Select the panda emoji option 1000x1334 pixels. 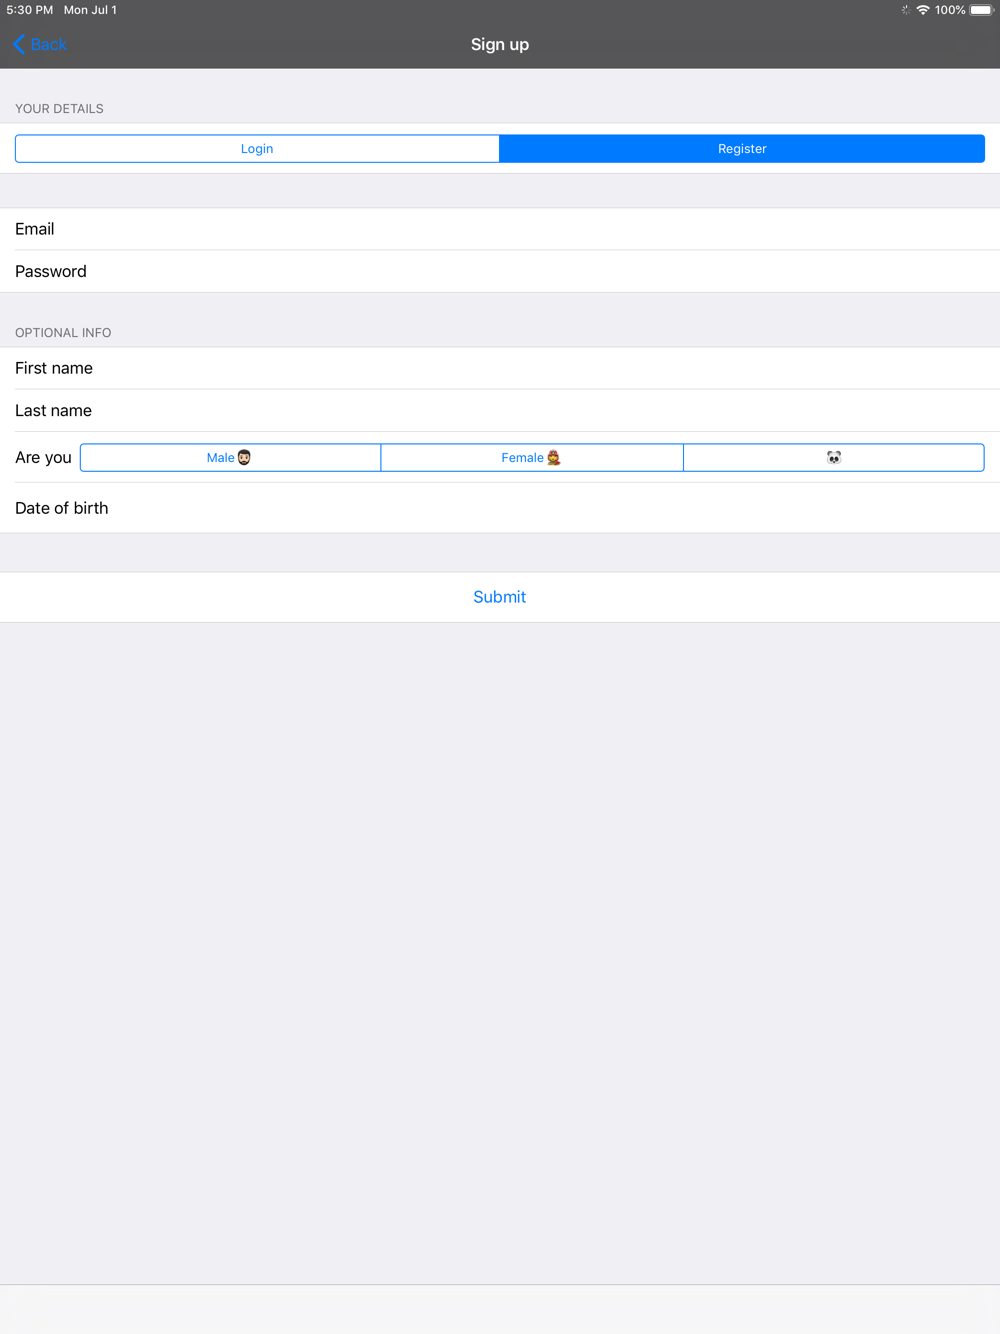[834, 457]
